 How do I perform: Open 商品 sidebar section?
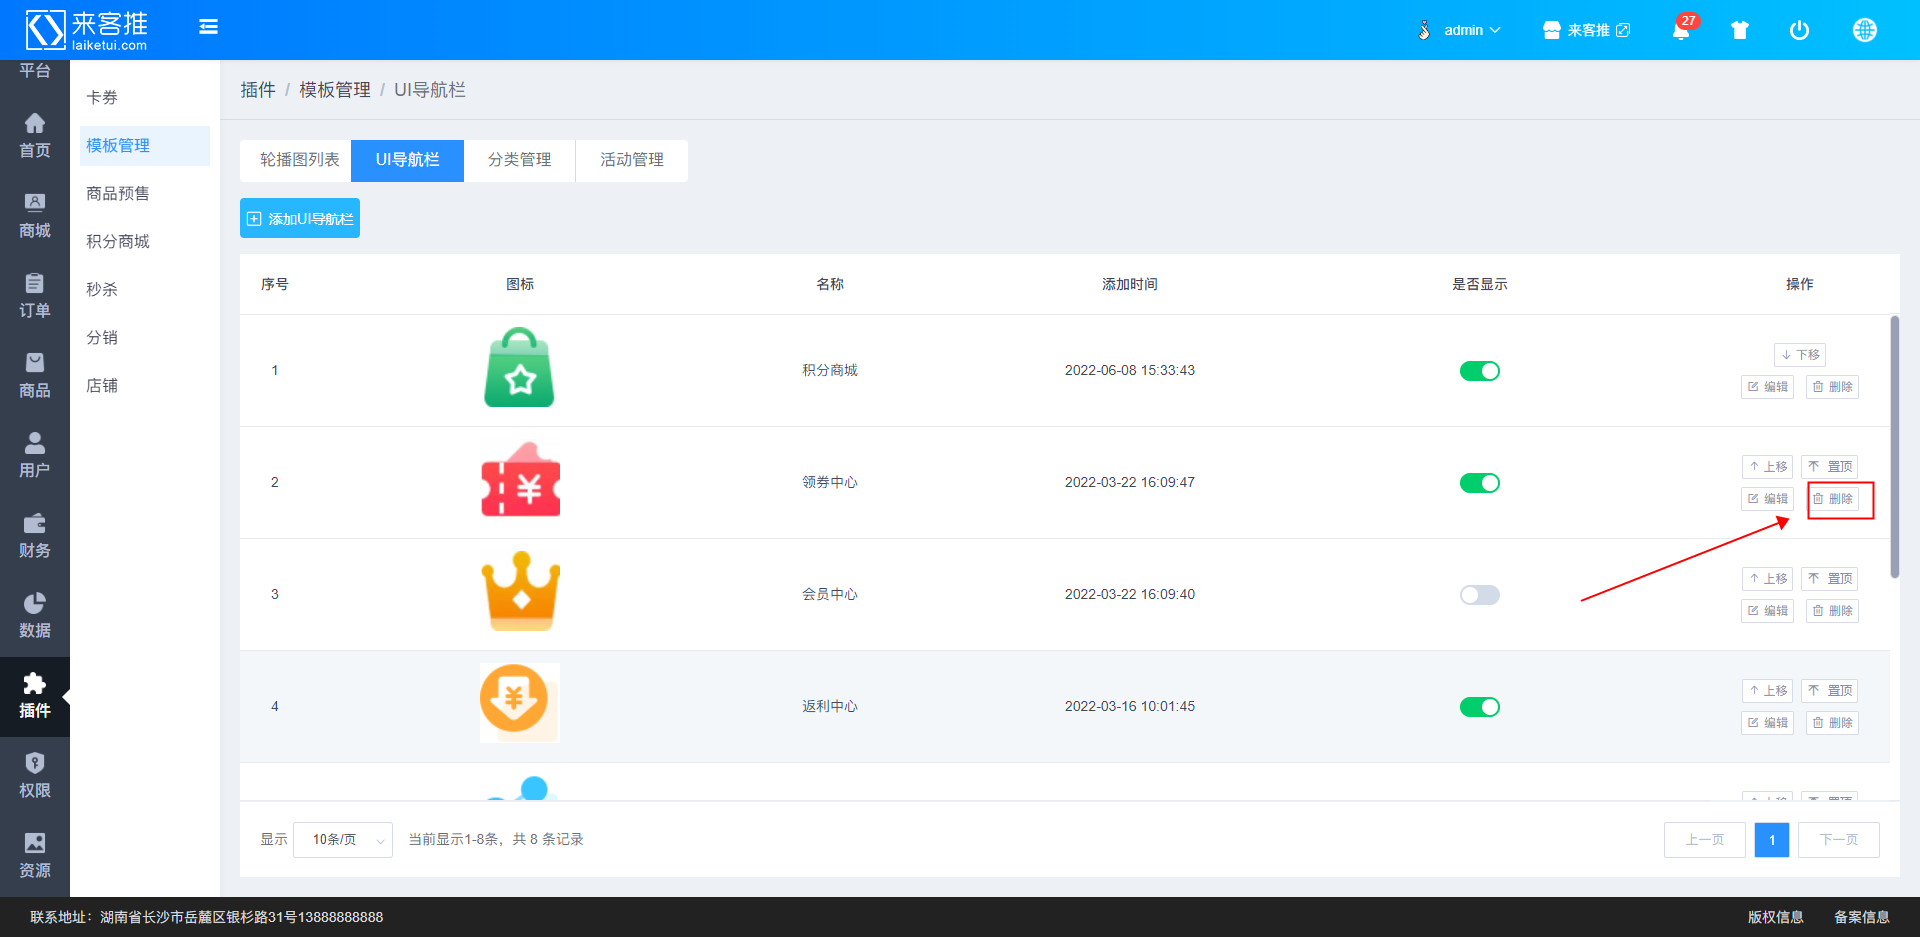point(35,376)
